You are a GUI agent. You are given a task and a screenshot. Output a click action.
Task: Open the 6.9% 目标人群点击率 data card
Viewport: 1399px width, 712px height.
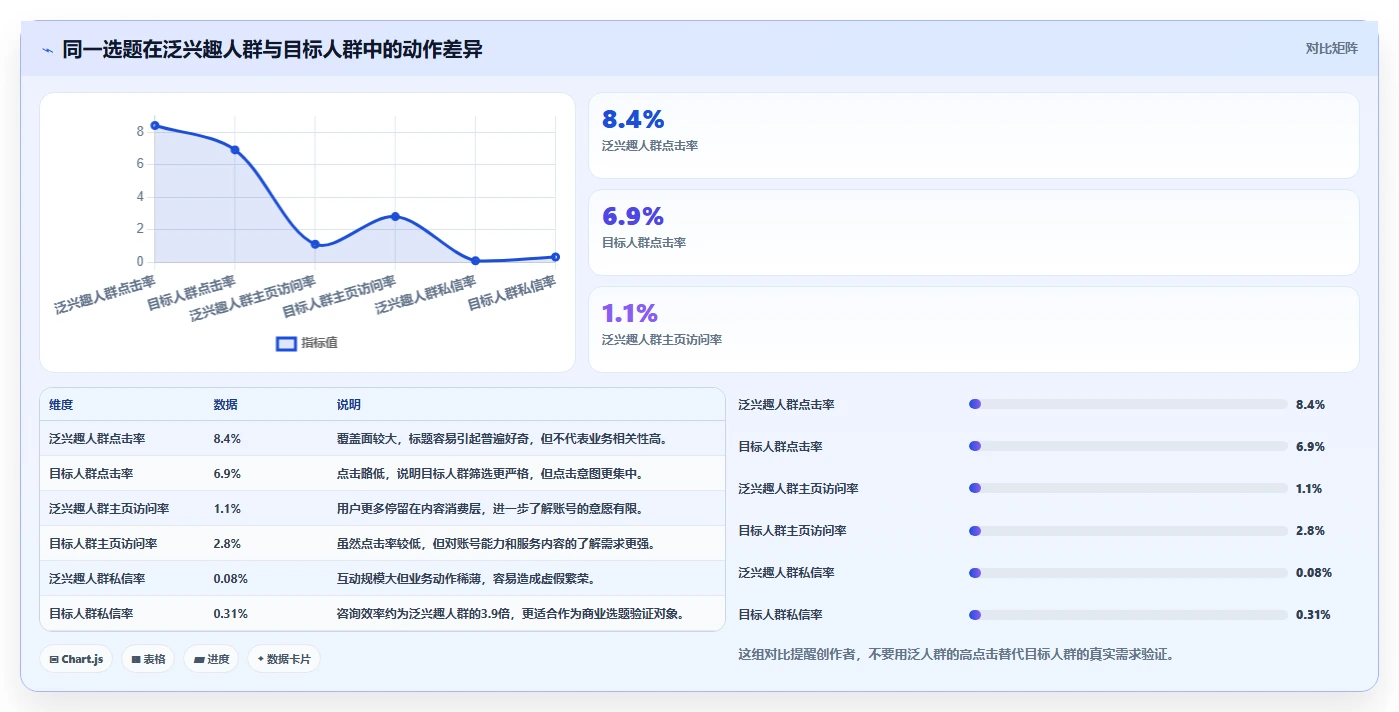(974, 233)
